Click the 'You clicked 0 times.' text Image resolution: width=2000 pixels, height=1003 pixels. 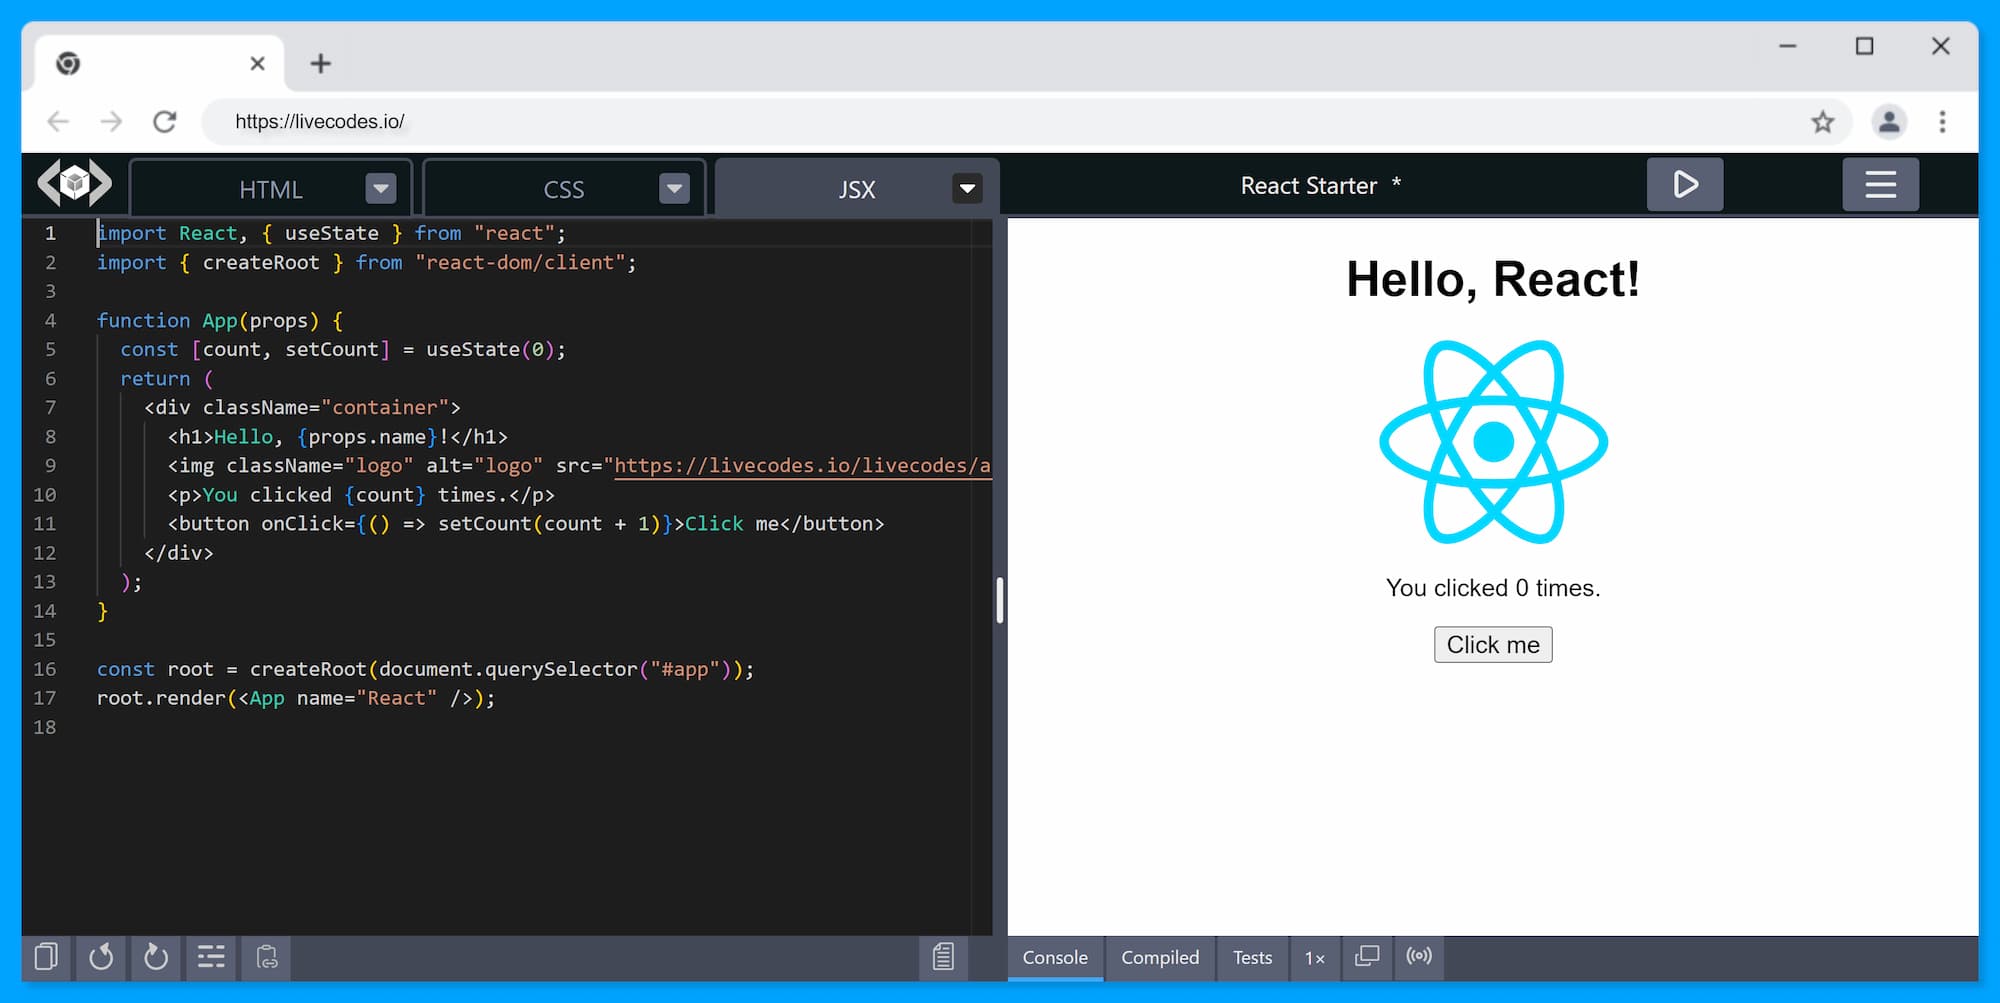pos(1493,588)
